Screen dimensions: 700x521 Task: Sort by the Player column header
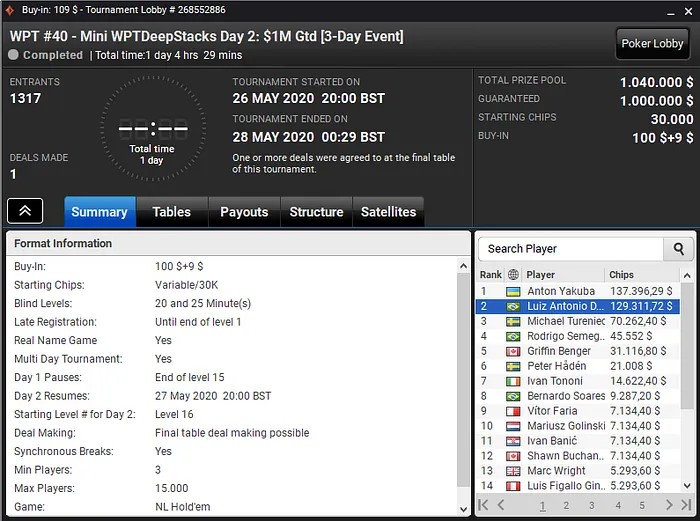tap(563, 275)
